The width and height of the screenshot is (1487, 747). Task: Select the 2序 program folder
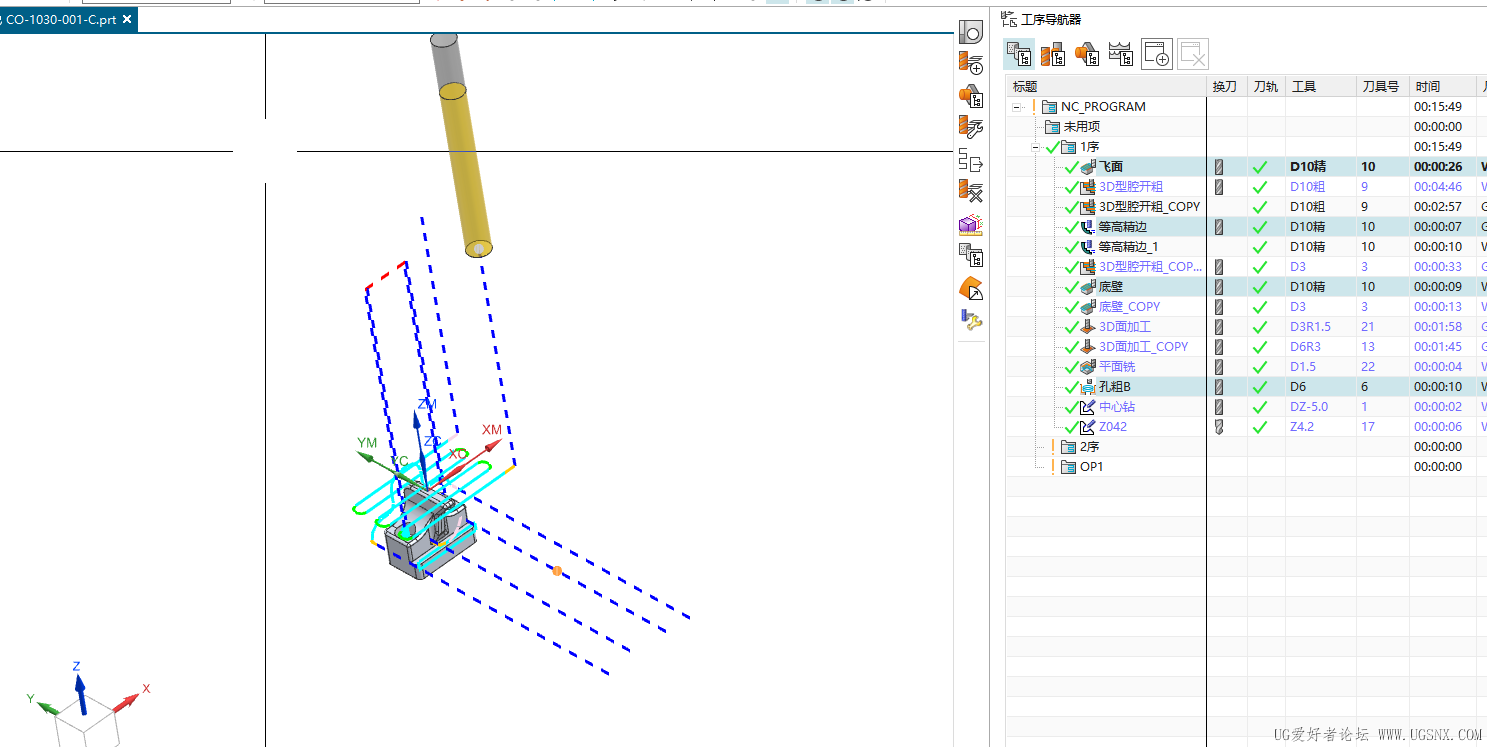1089,447
